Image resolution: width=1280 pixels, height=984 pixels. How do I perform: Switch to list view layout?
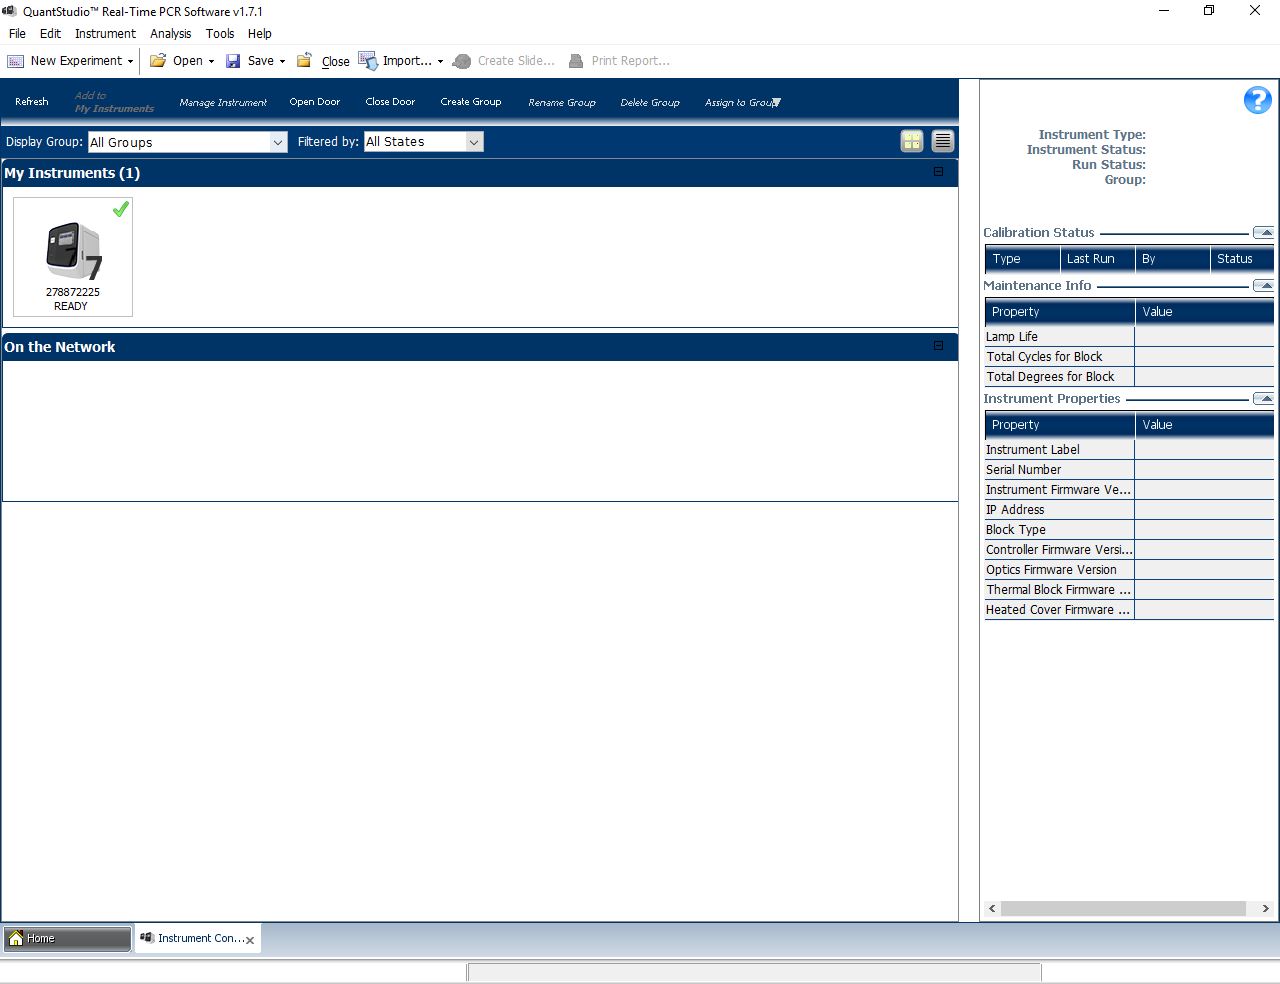click(x=942, y=142)
